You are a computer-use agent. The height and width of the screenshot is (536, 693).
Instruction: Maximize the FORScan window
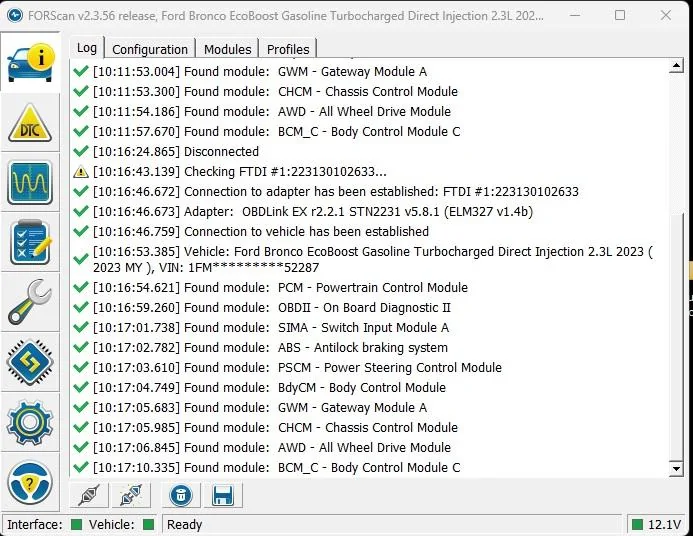point(620,15)
